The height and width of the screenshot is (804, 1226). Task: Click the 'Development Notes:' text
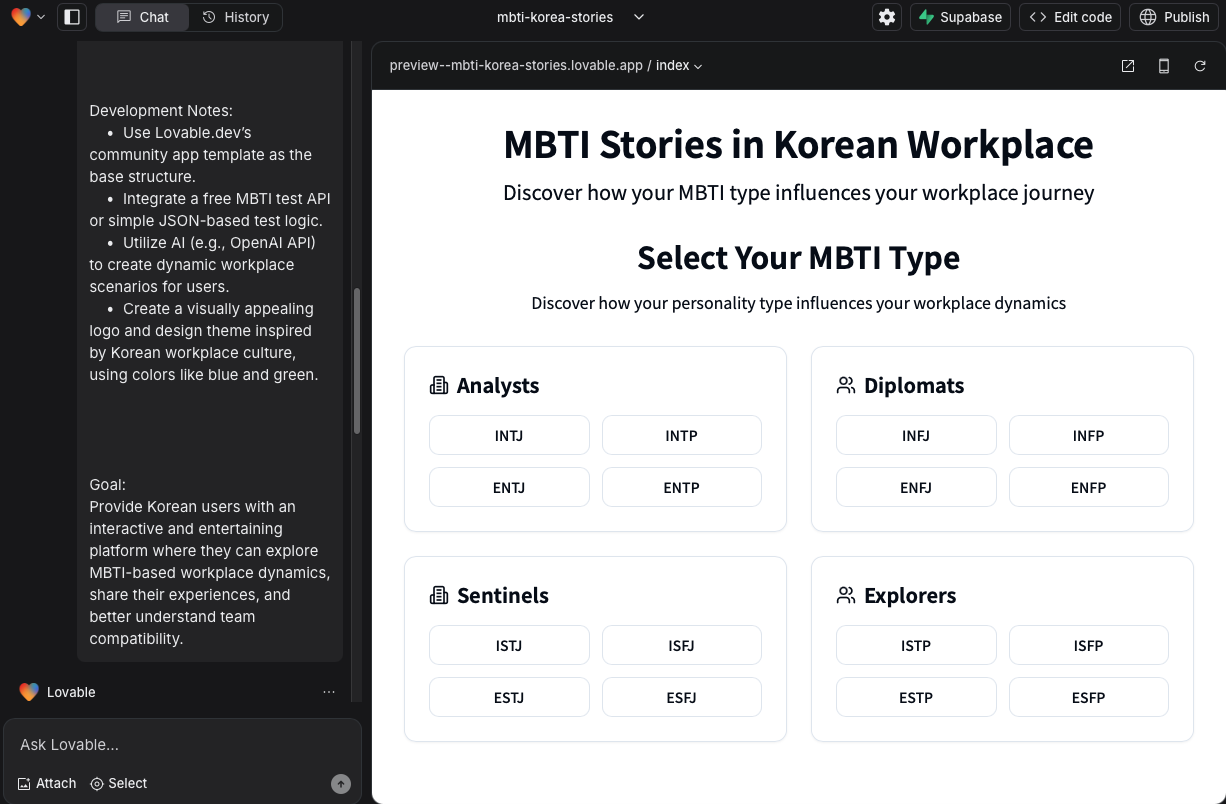click(161, 111)
